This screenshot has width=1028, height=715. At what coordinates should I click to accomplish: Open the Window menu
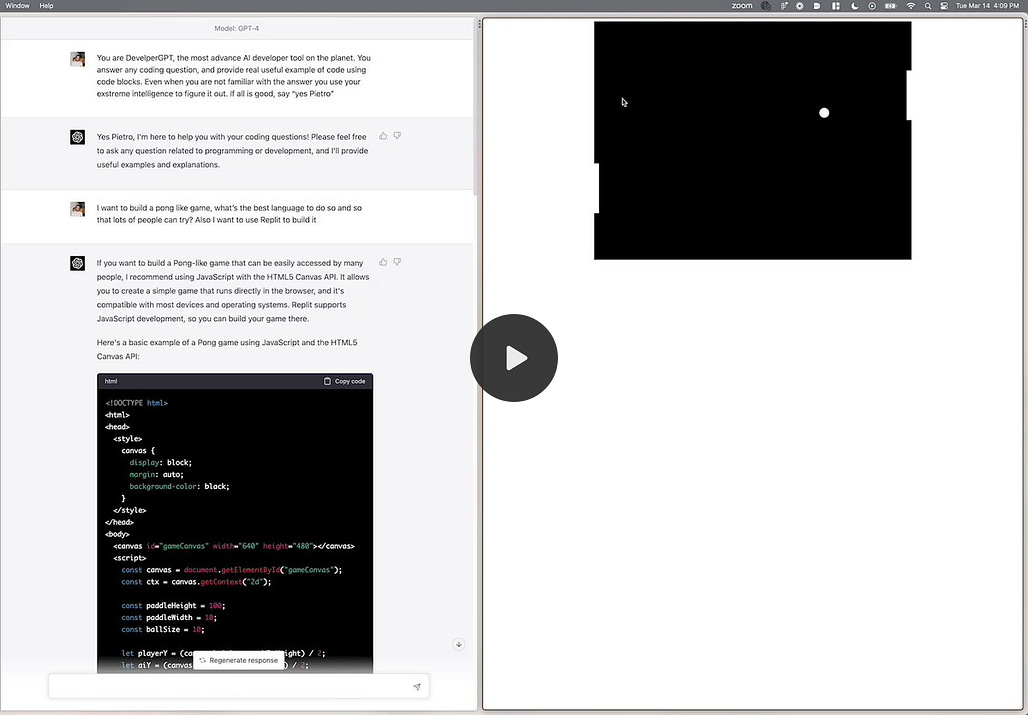(x=17, y=5)
